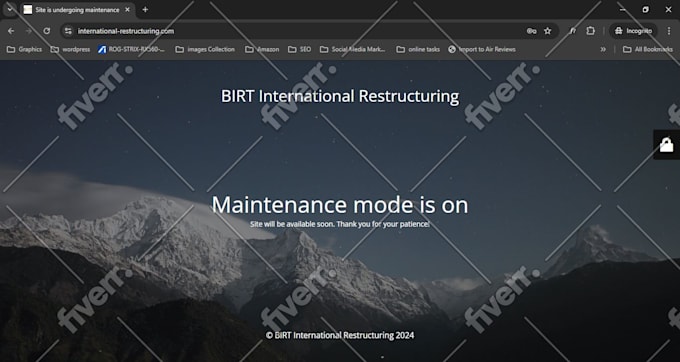Open a new tab with plus button
The width and height of the screenshot is (680, 362).
click(x=145, y=10)
